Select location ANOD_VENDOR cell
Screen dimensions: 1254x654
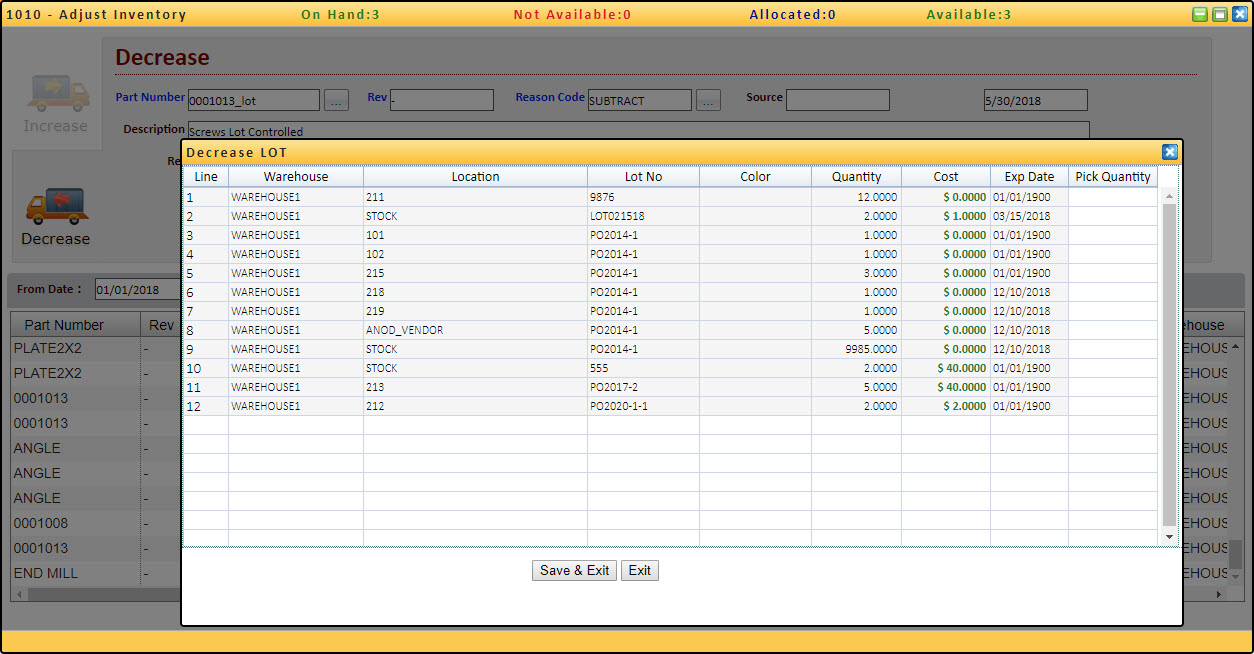[476, 330]
